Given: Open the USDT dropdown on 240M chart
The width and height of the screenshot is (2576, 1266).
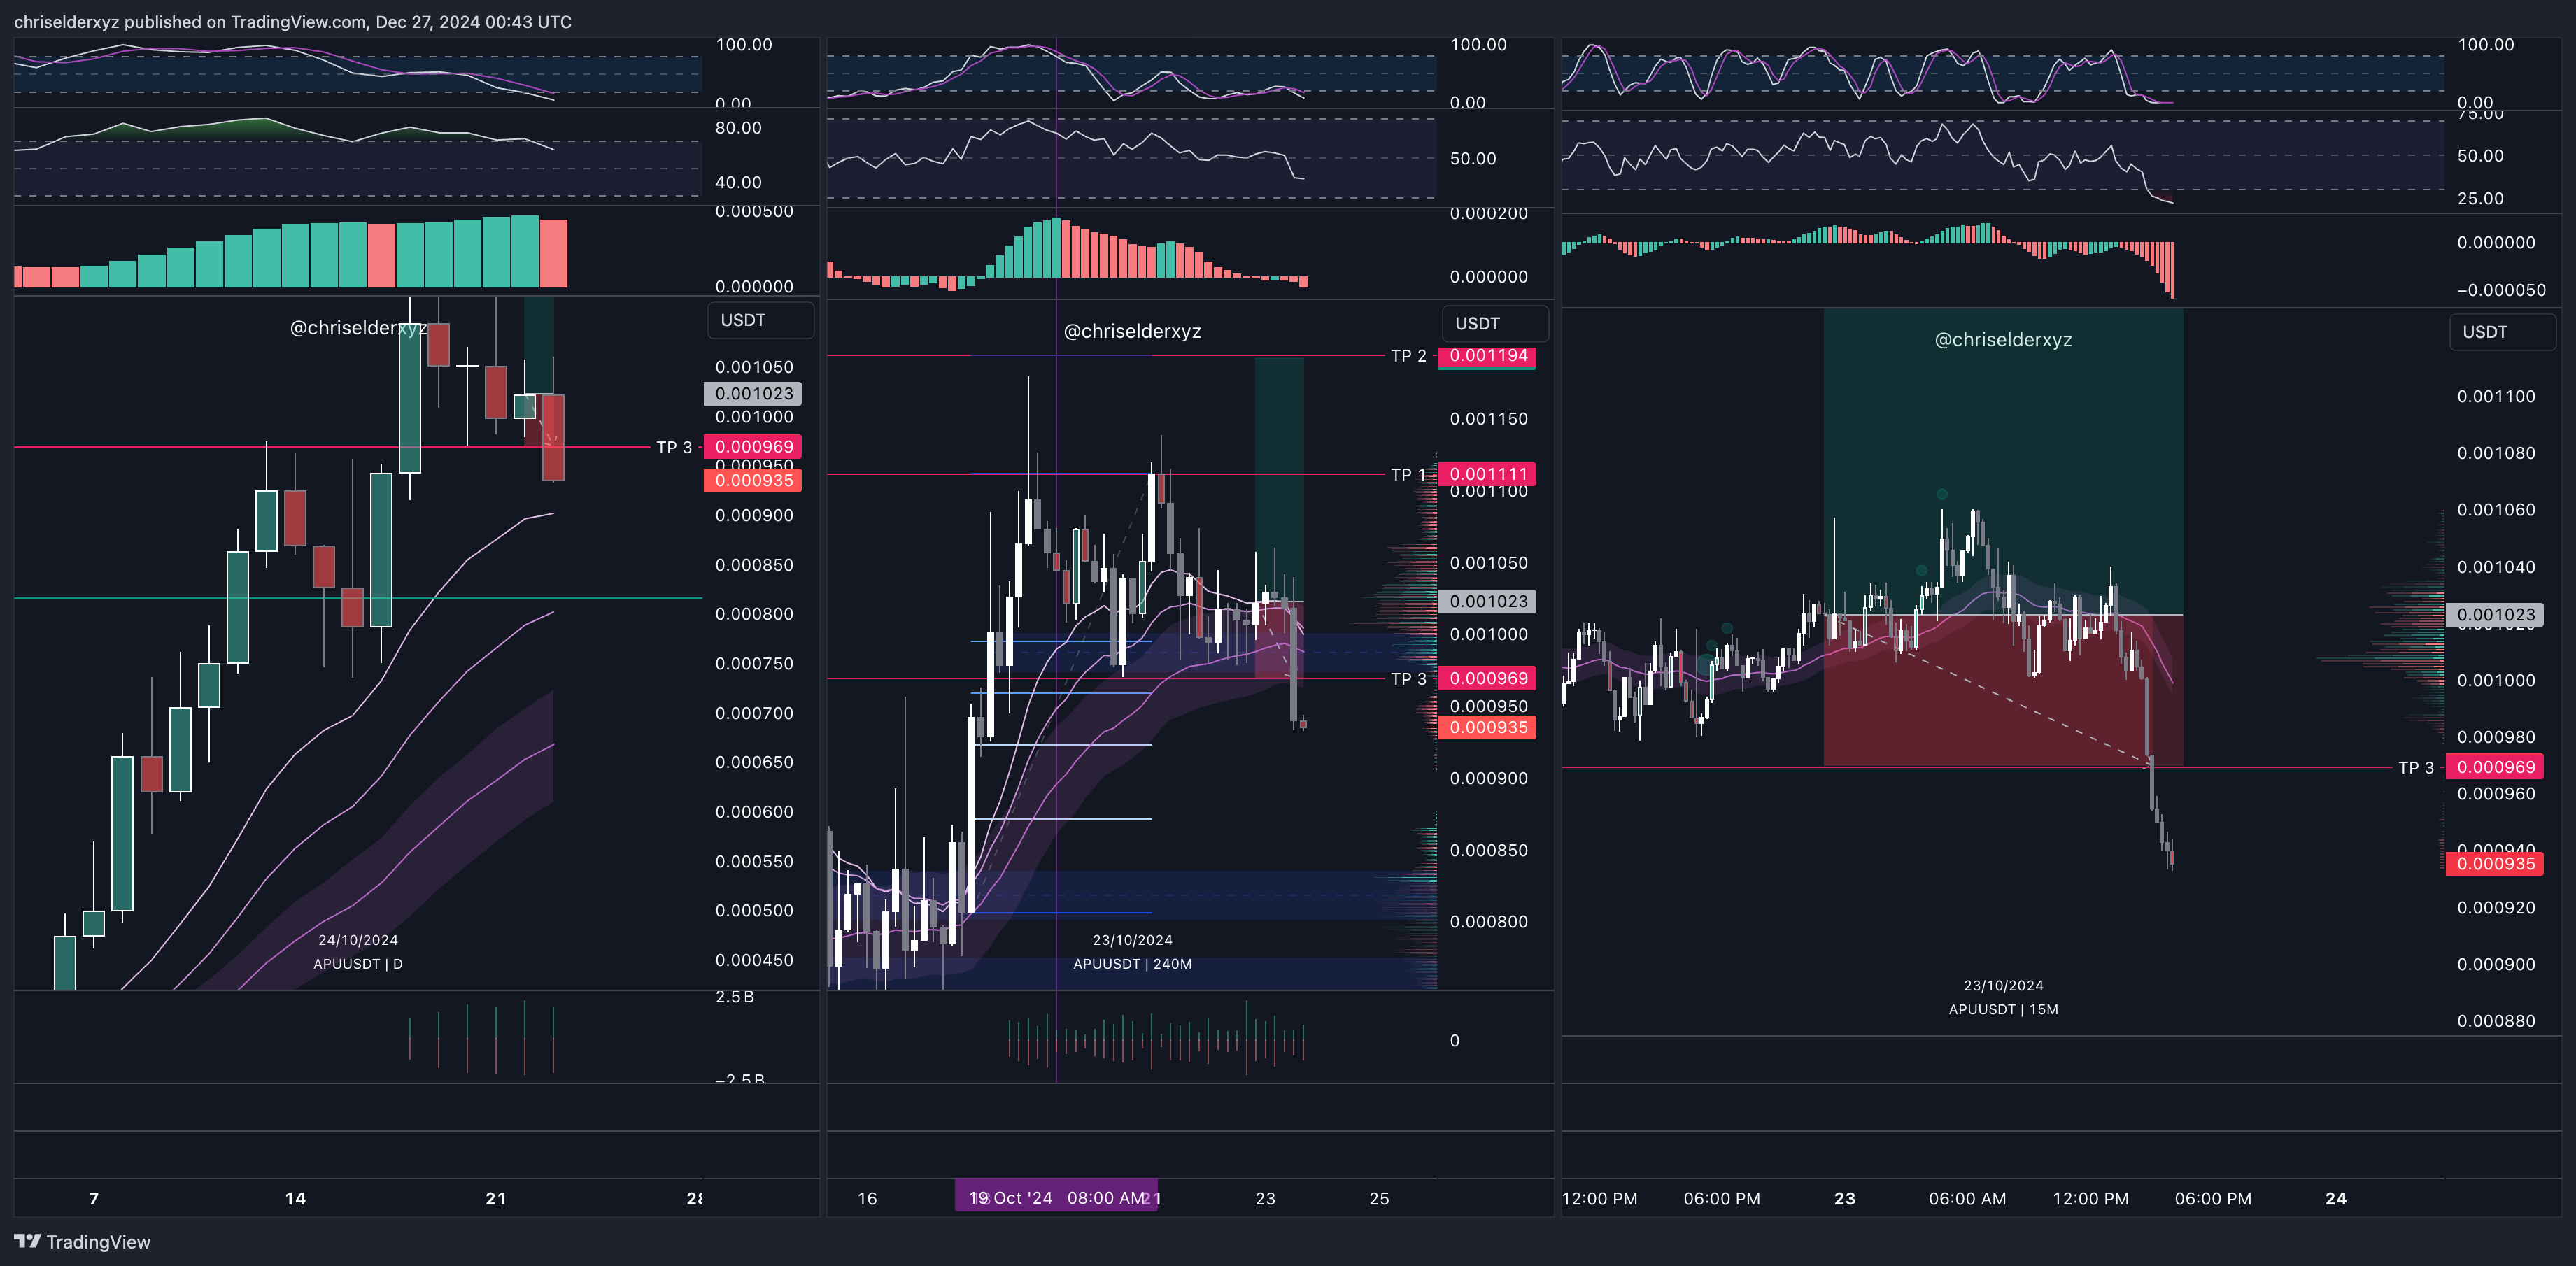Looking at the screenshot, I should point(1494,323).
